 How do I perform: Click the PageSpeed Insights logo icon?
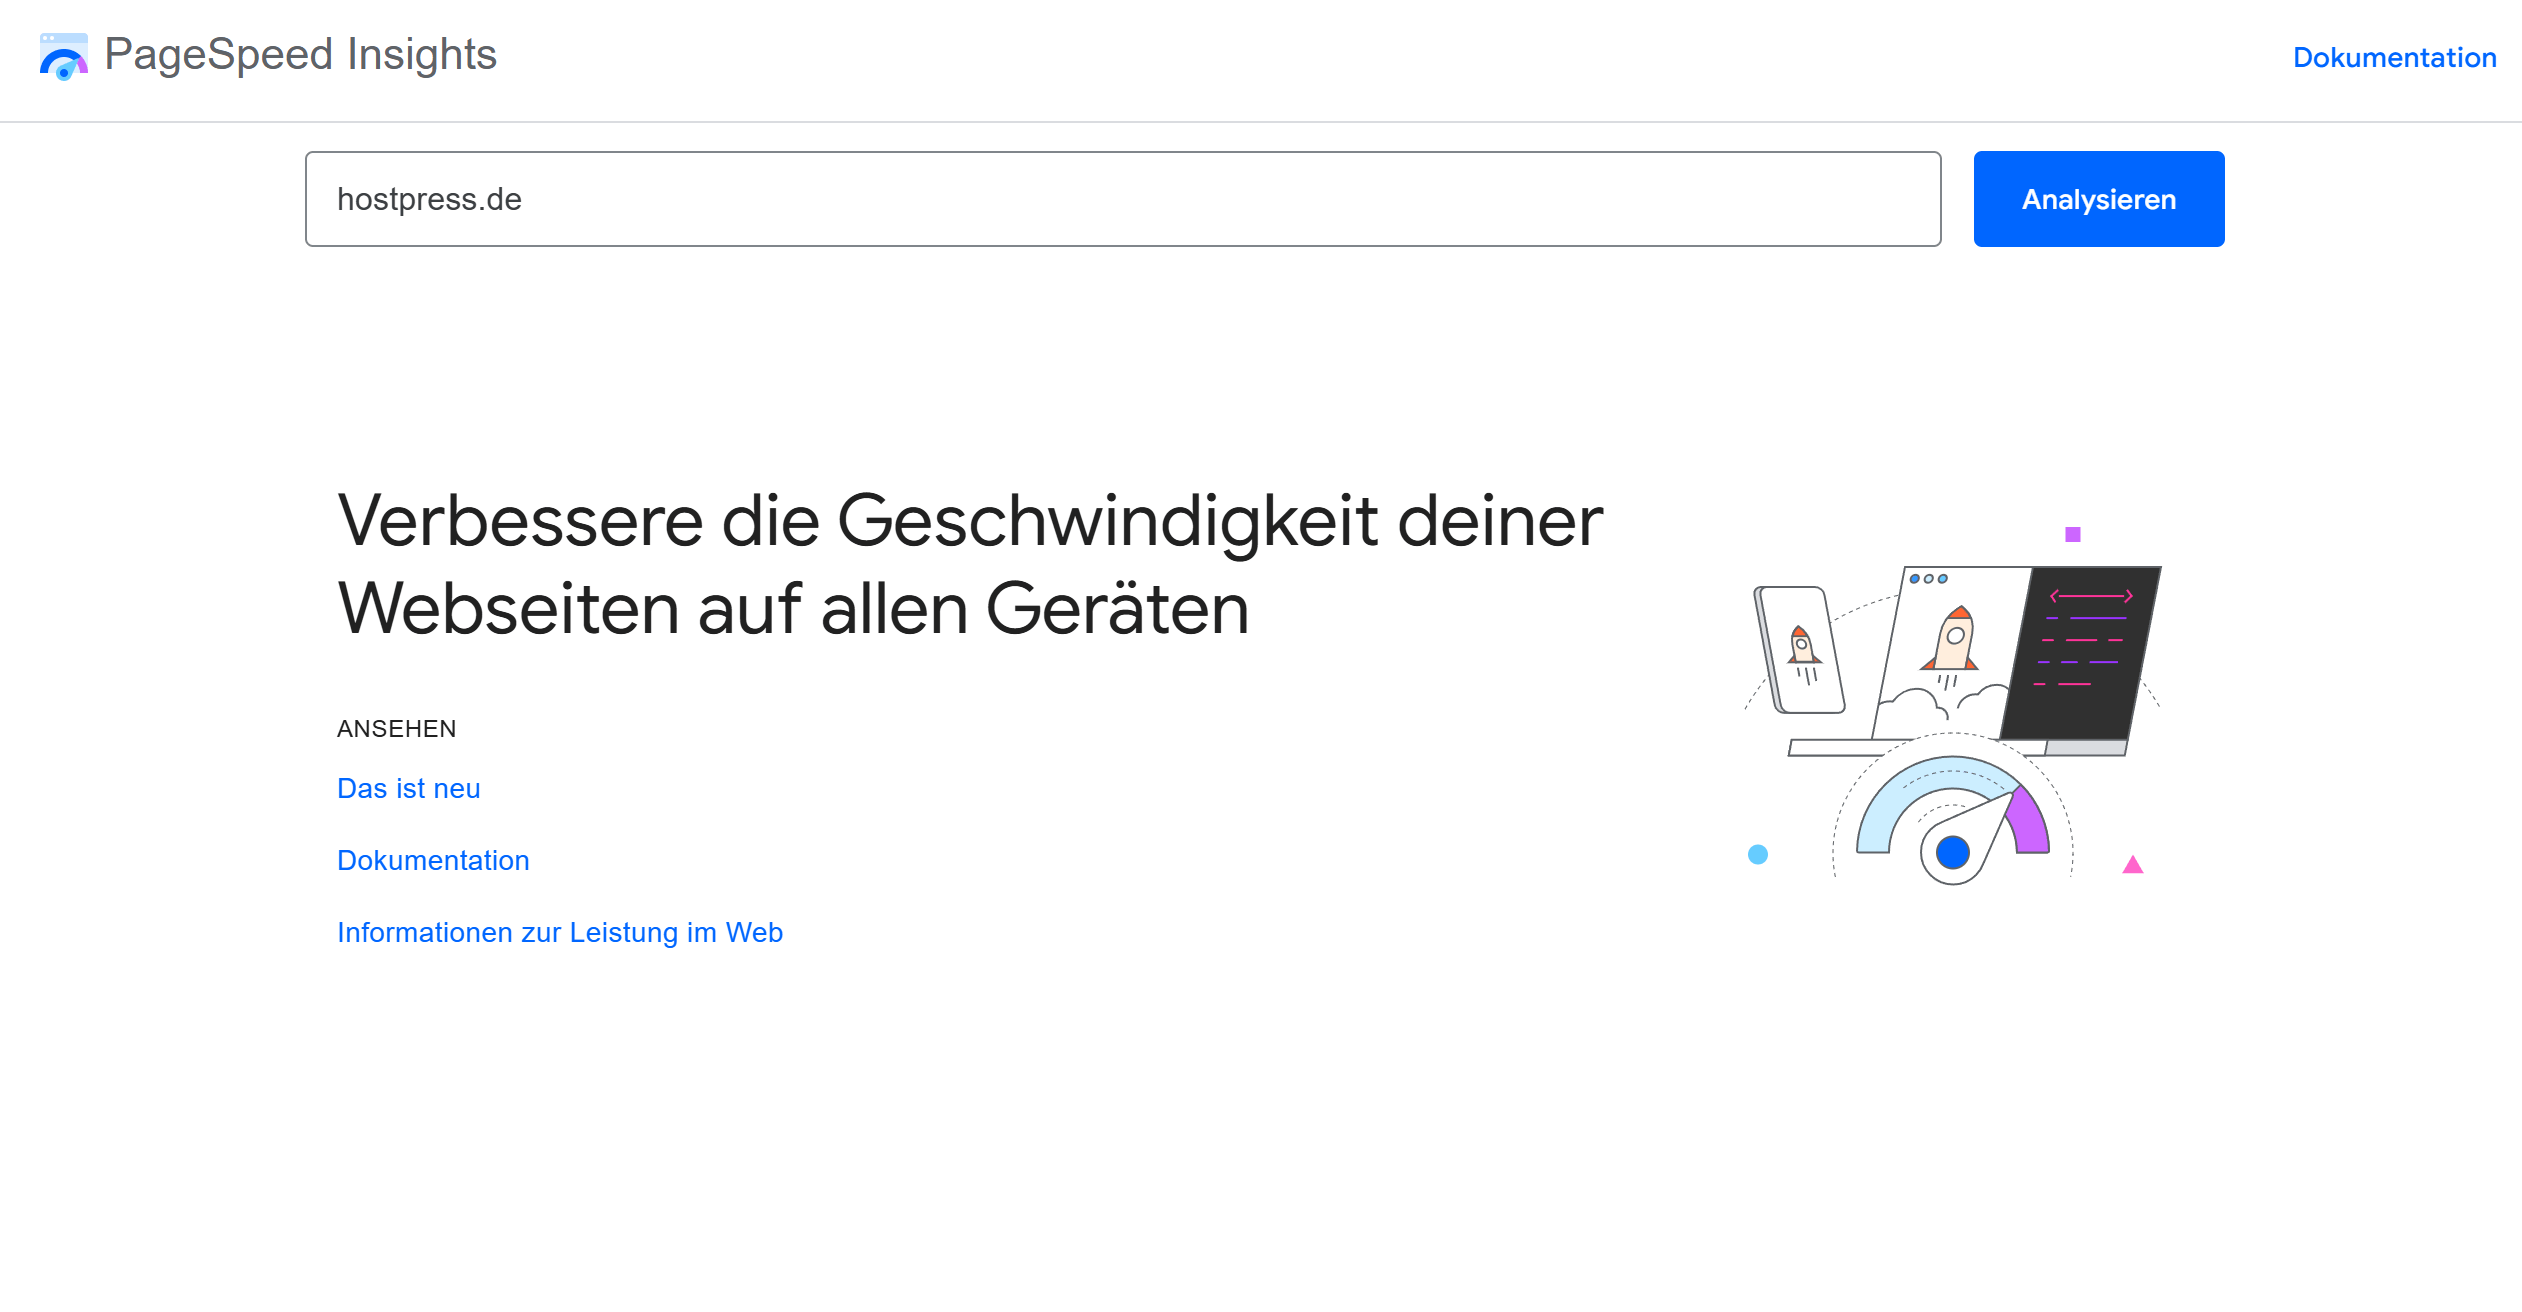pos(63,56)
